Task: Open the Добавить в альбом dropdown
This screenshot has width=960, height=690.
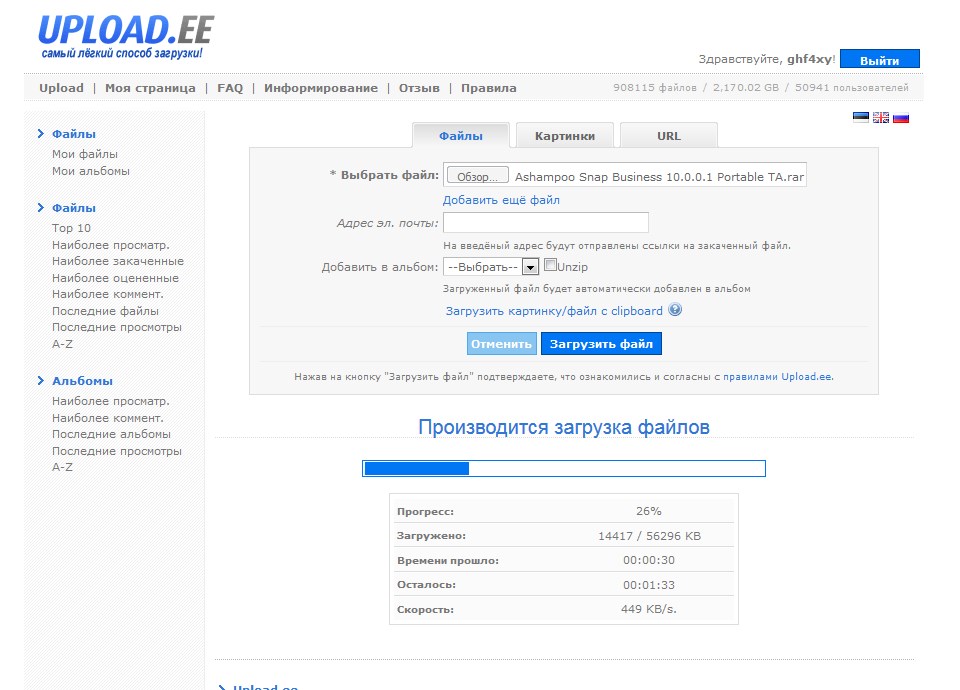Action: point(491,267)
